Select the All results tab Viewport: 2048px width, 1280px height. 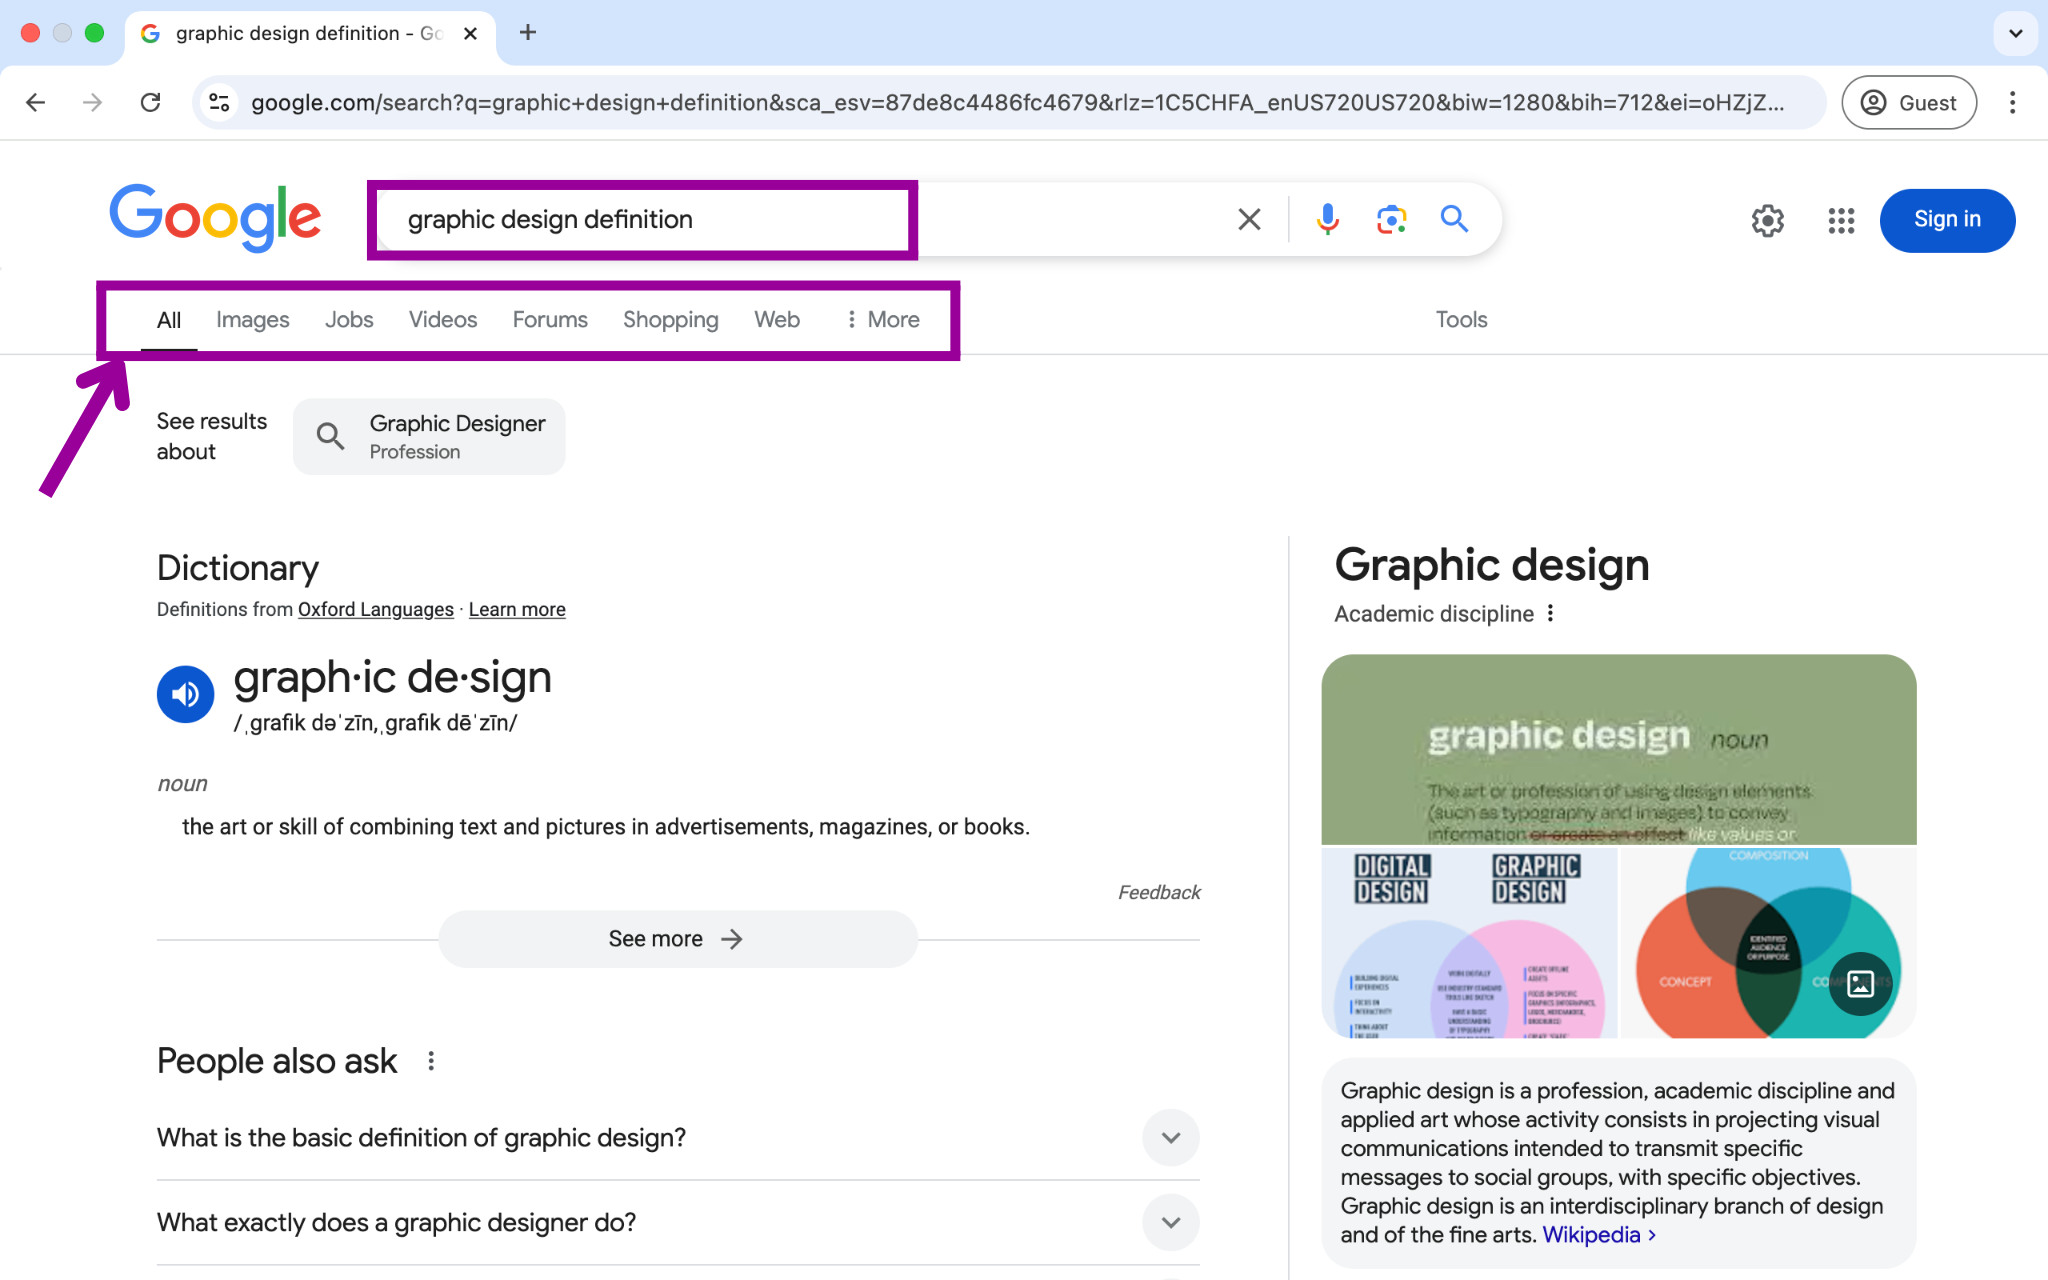169,320
